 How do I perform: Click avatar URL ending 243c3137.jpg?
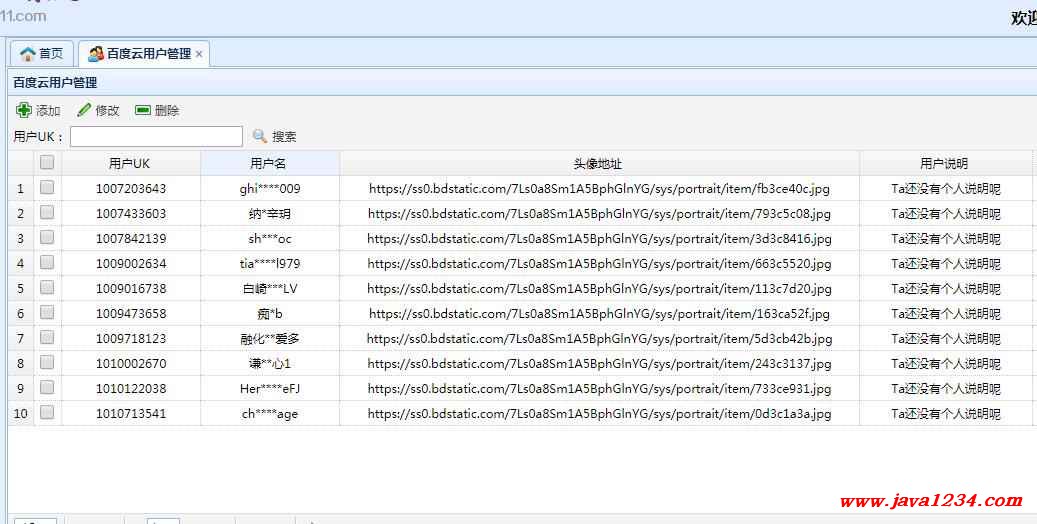(599, 363)
